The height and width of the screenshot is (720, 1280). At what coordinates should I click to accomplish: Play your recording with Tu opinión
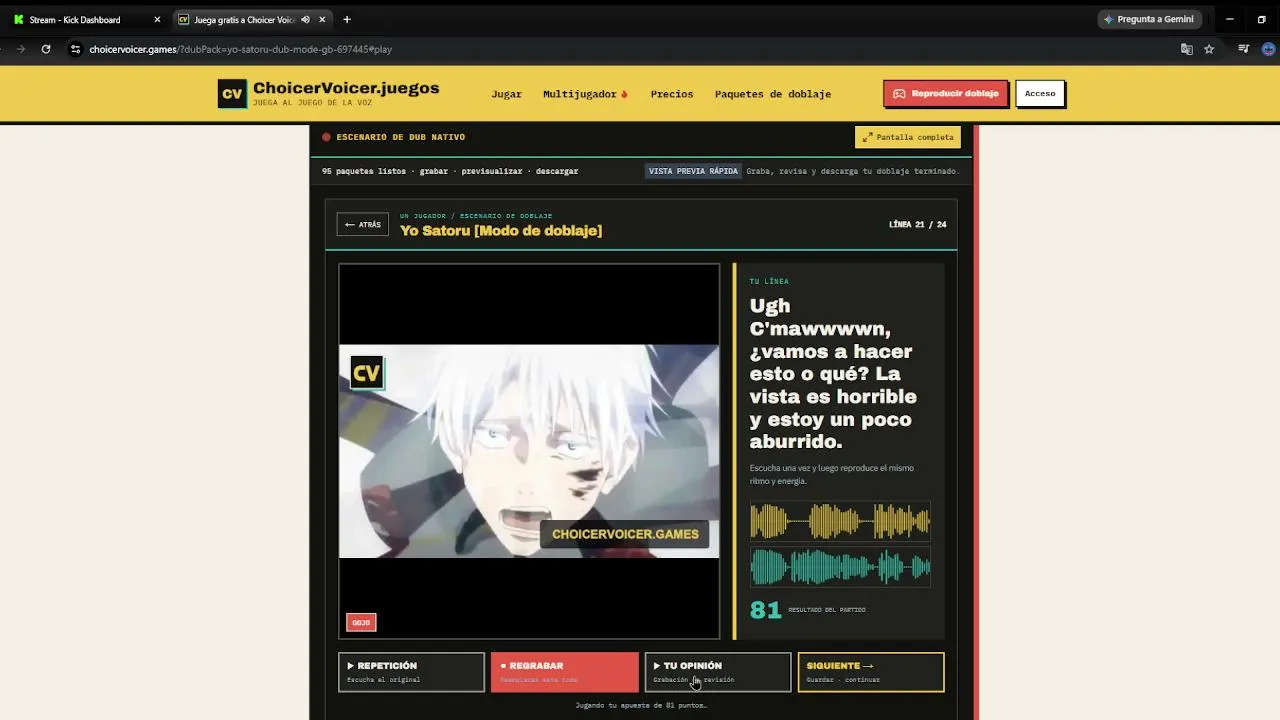[718, 672]
